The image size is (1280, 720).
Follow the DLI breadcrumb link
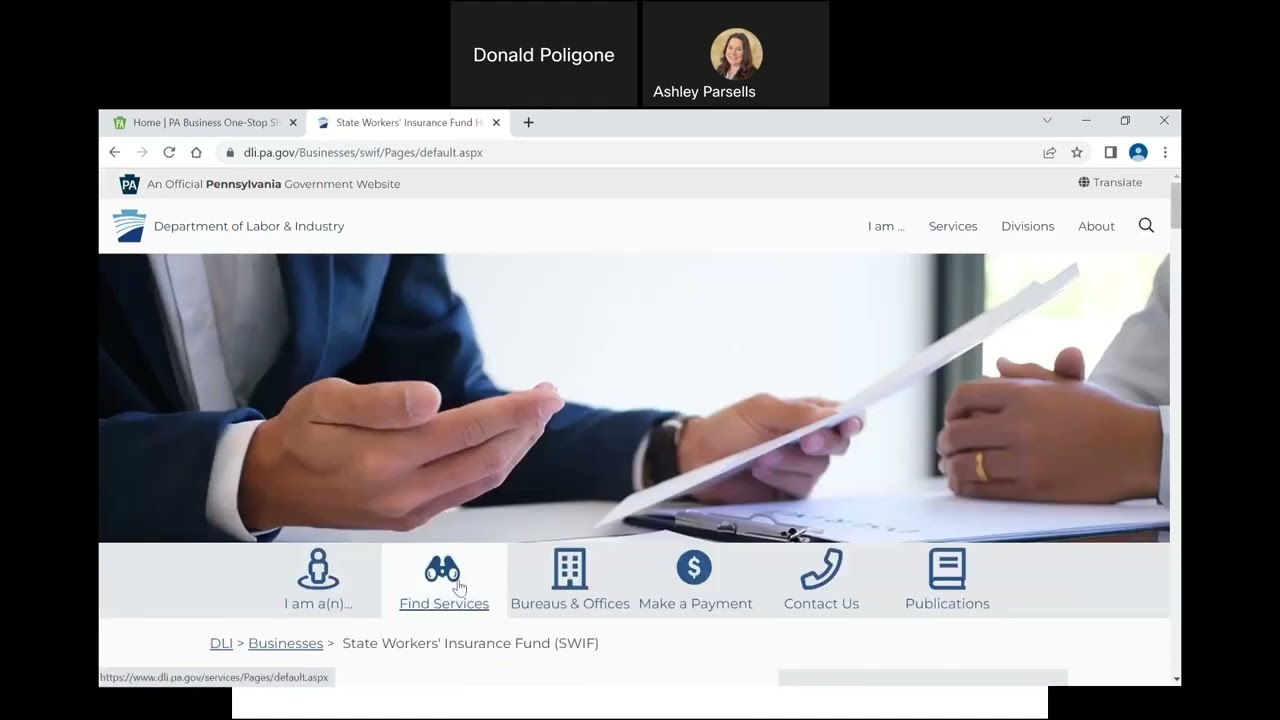(221, 643)
